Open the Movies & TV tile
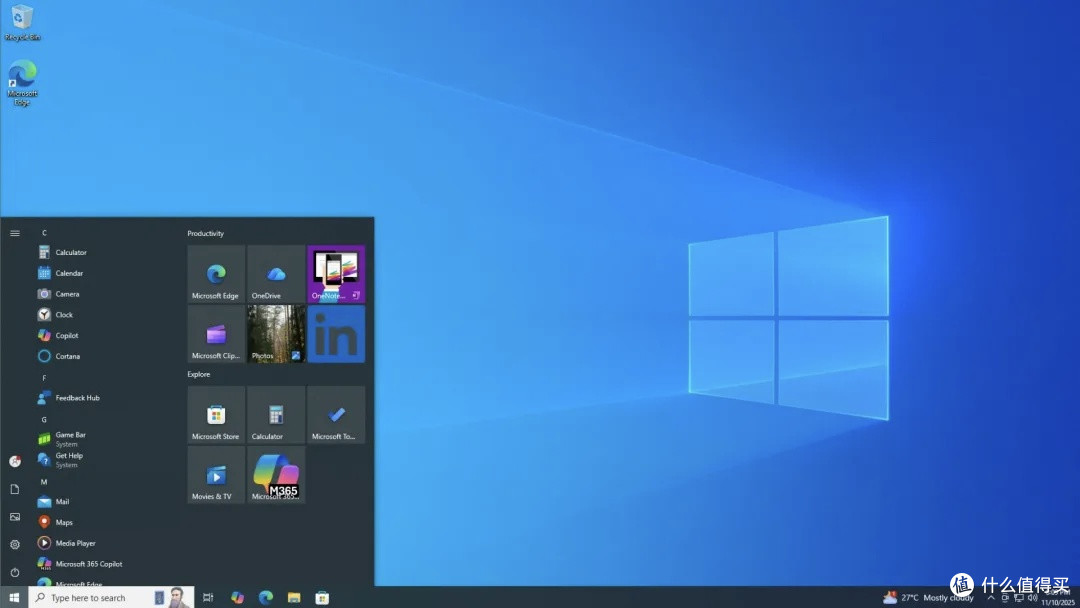The height and width of the screenshot is (608, 1080). (216, 474)
